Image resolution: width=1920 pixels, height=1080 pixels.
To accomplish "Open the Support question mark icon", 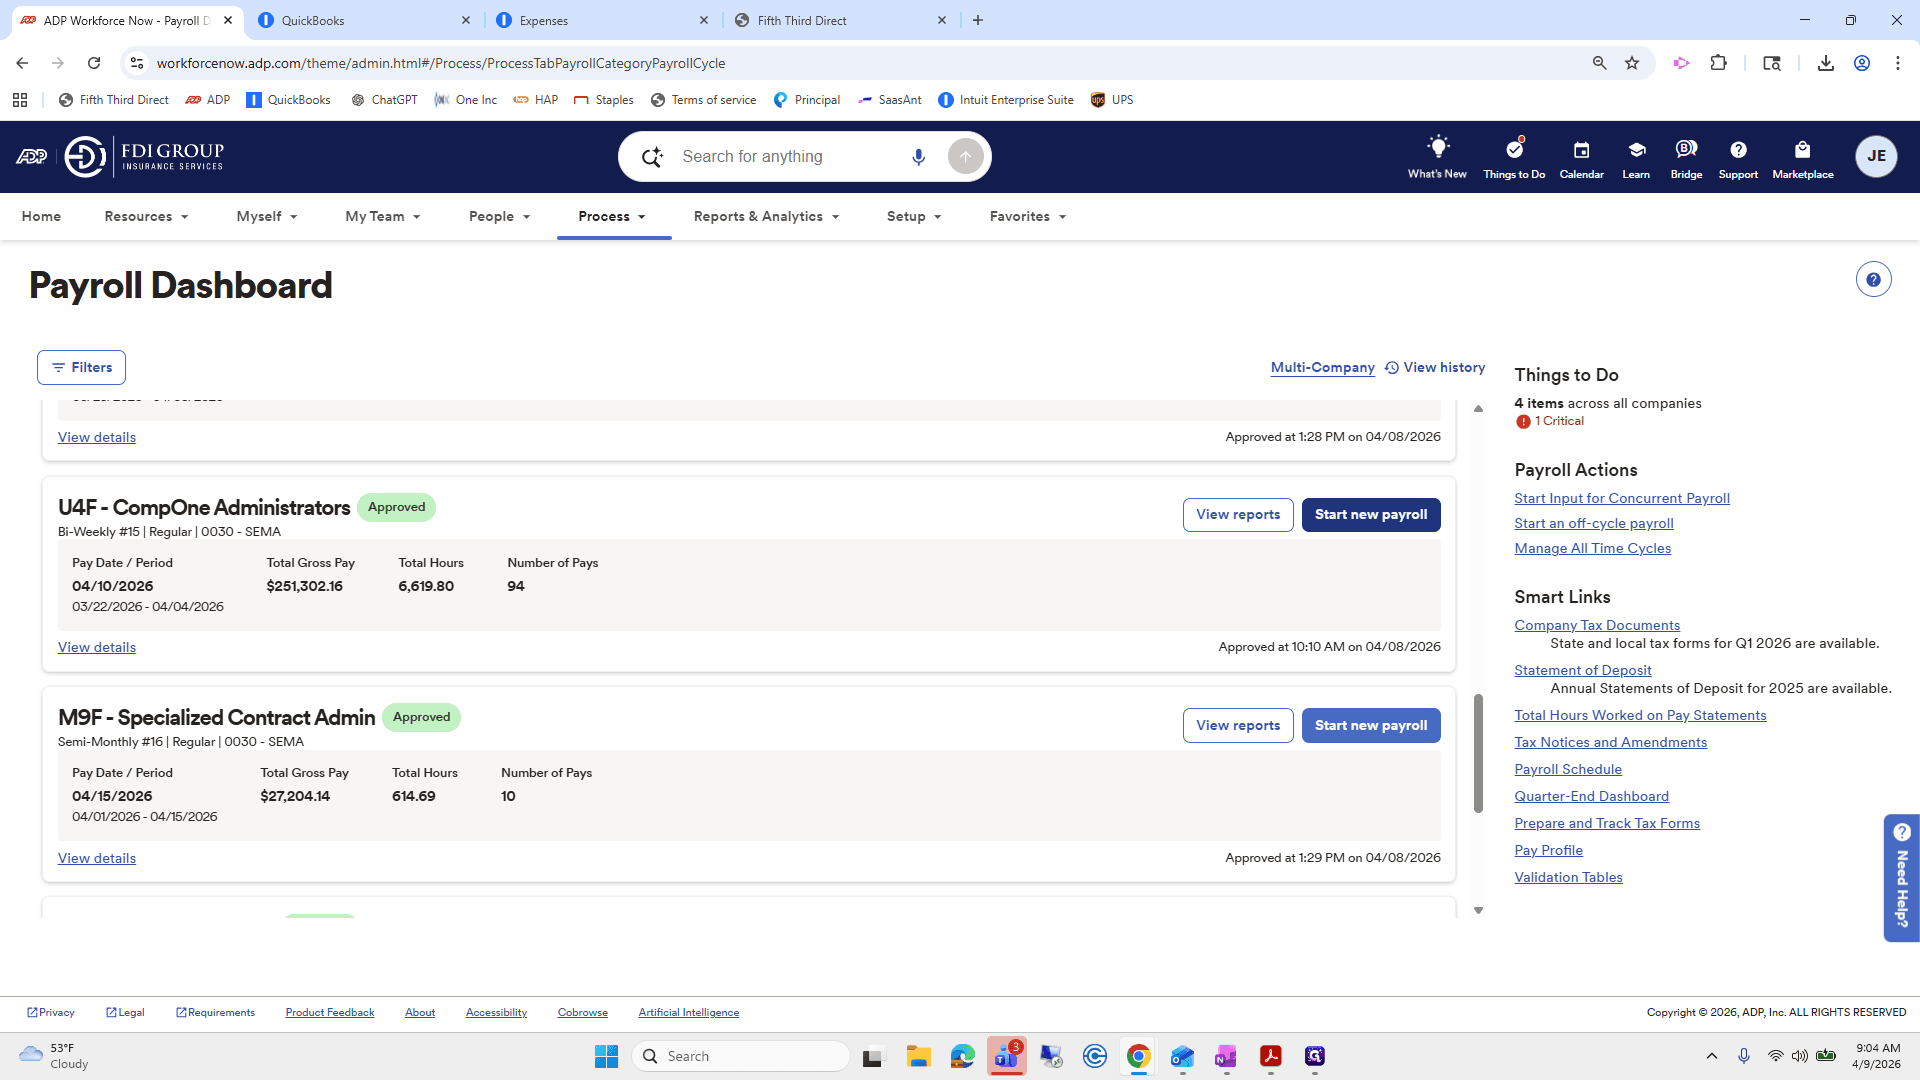I will point(1738,149).
